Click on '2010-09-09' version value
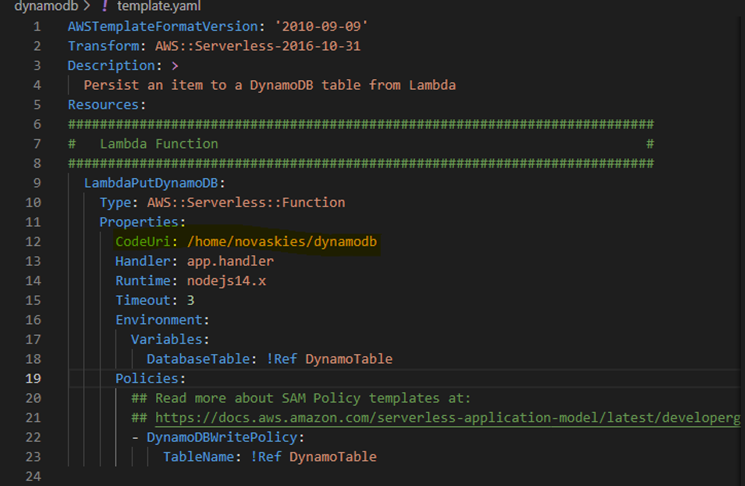The image size is (745, 486). click(321, 27)
